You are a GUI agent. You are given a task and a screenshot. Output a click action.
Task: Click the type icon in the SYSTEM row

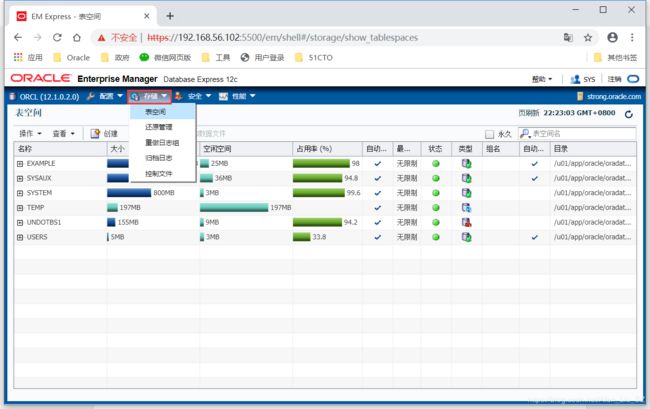[466, 193]
